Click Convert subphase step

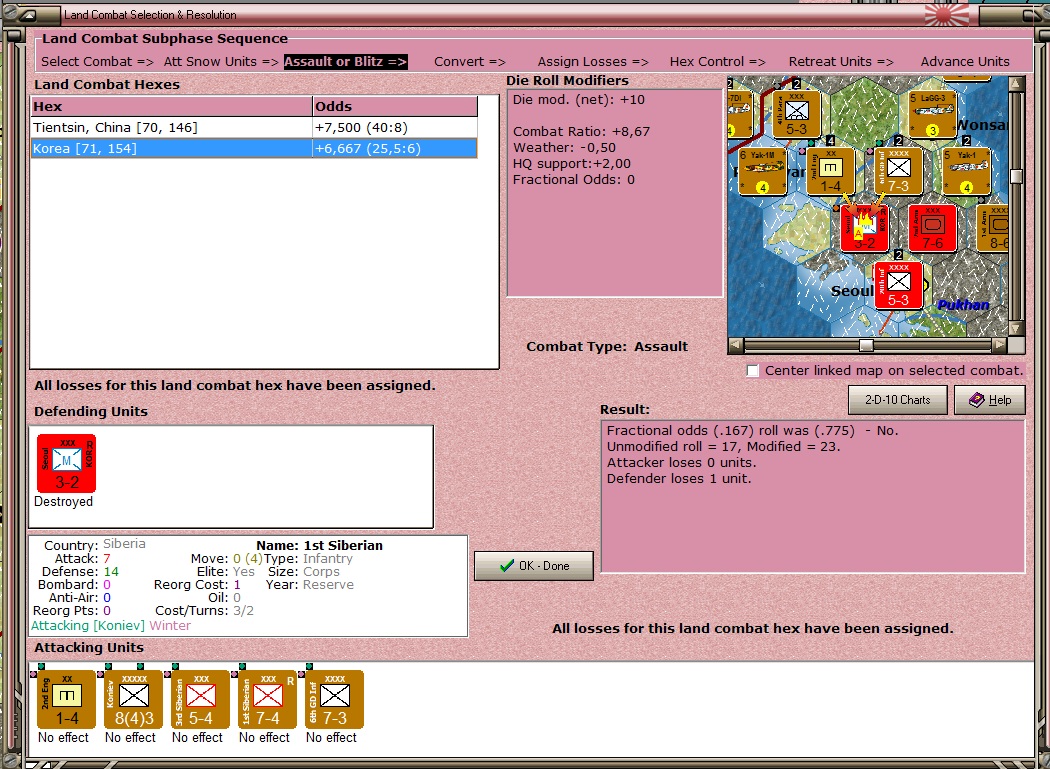click(x=470, y=62)
